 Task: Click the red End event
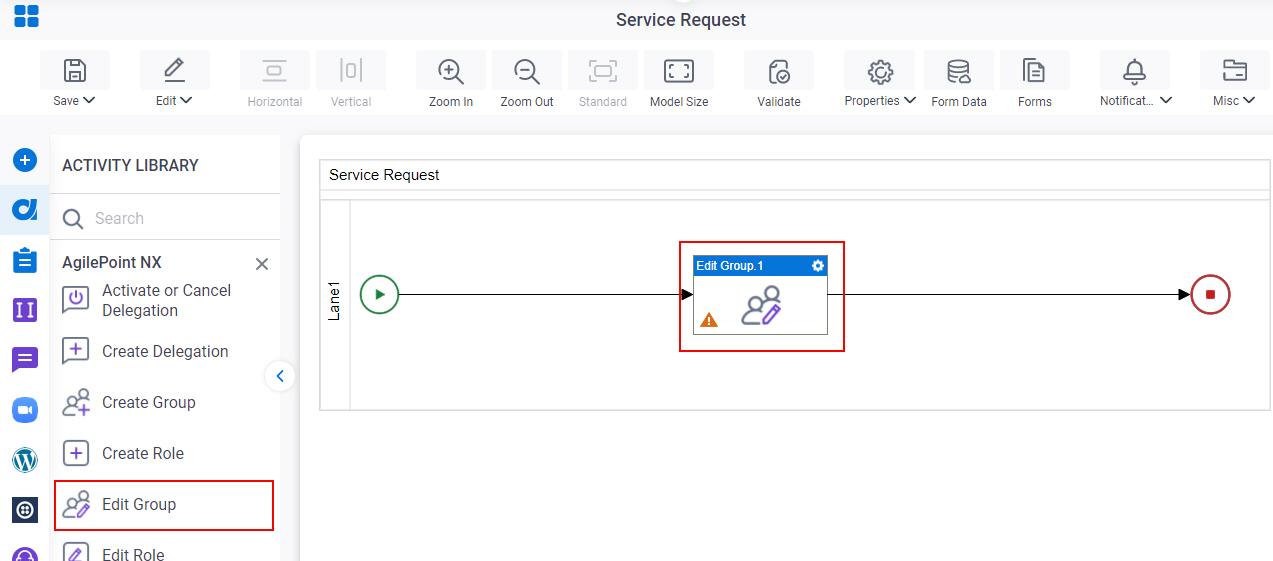(1210, 294)
